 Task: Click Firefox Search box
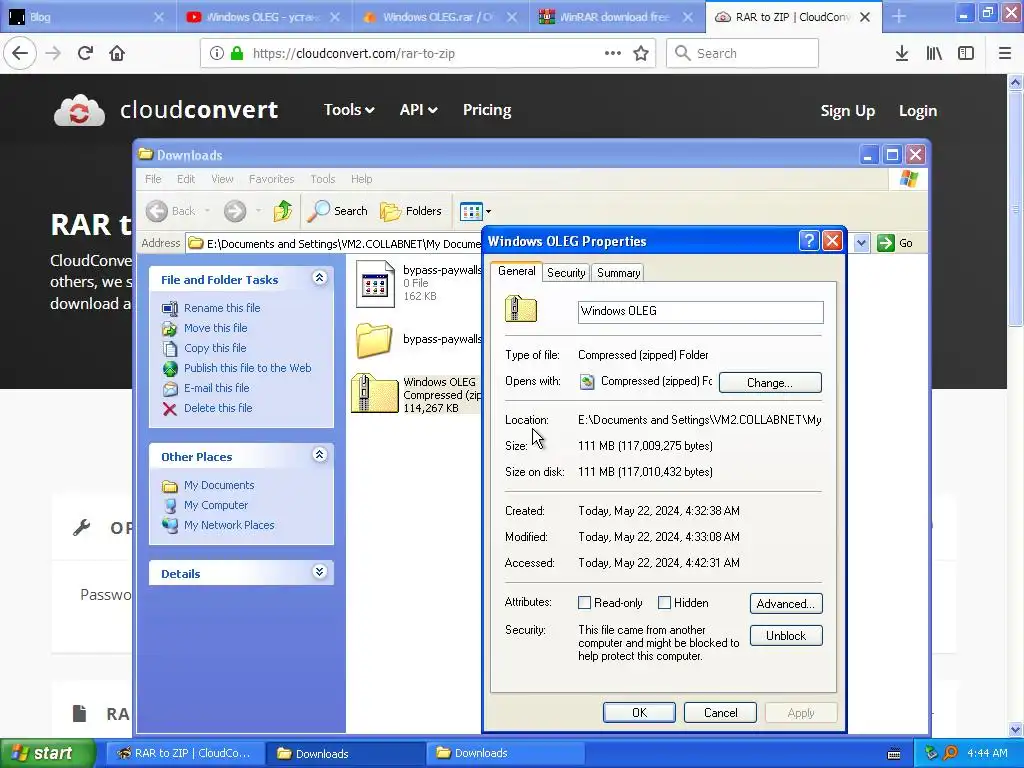tap(743, 53)
